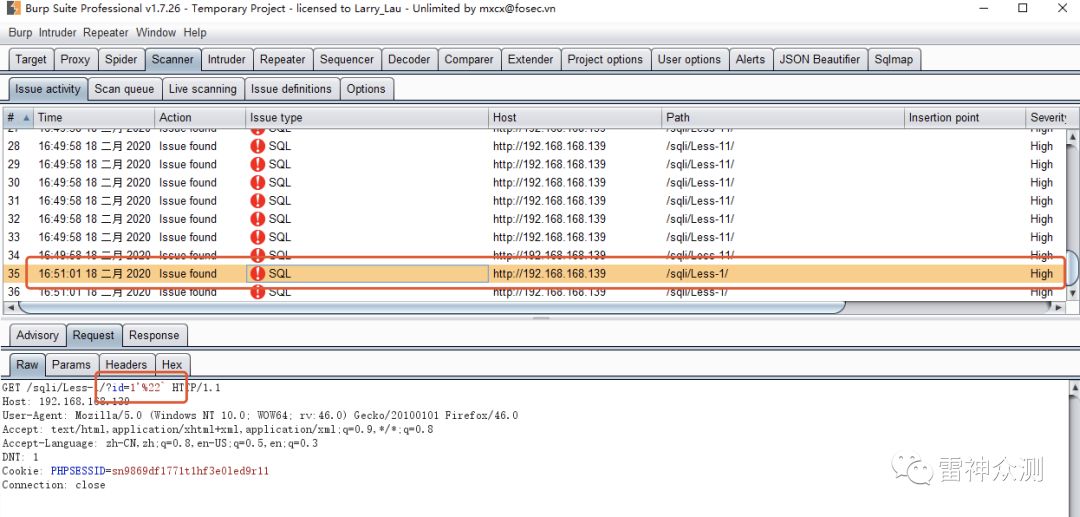Click the User-Agent line in raw request
Image resolution: width=1080 pixels, height=517 pixels.
click(260, 415)
